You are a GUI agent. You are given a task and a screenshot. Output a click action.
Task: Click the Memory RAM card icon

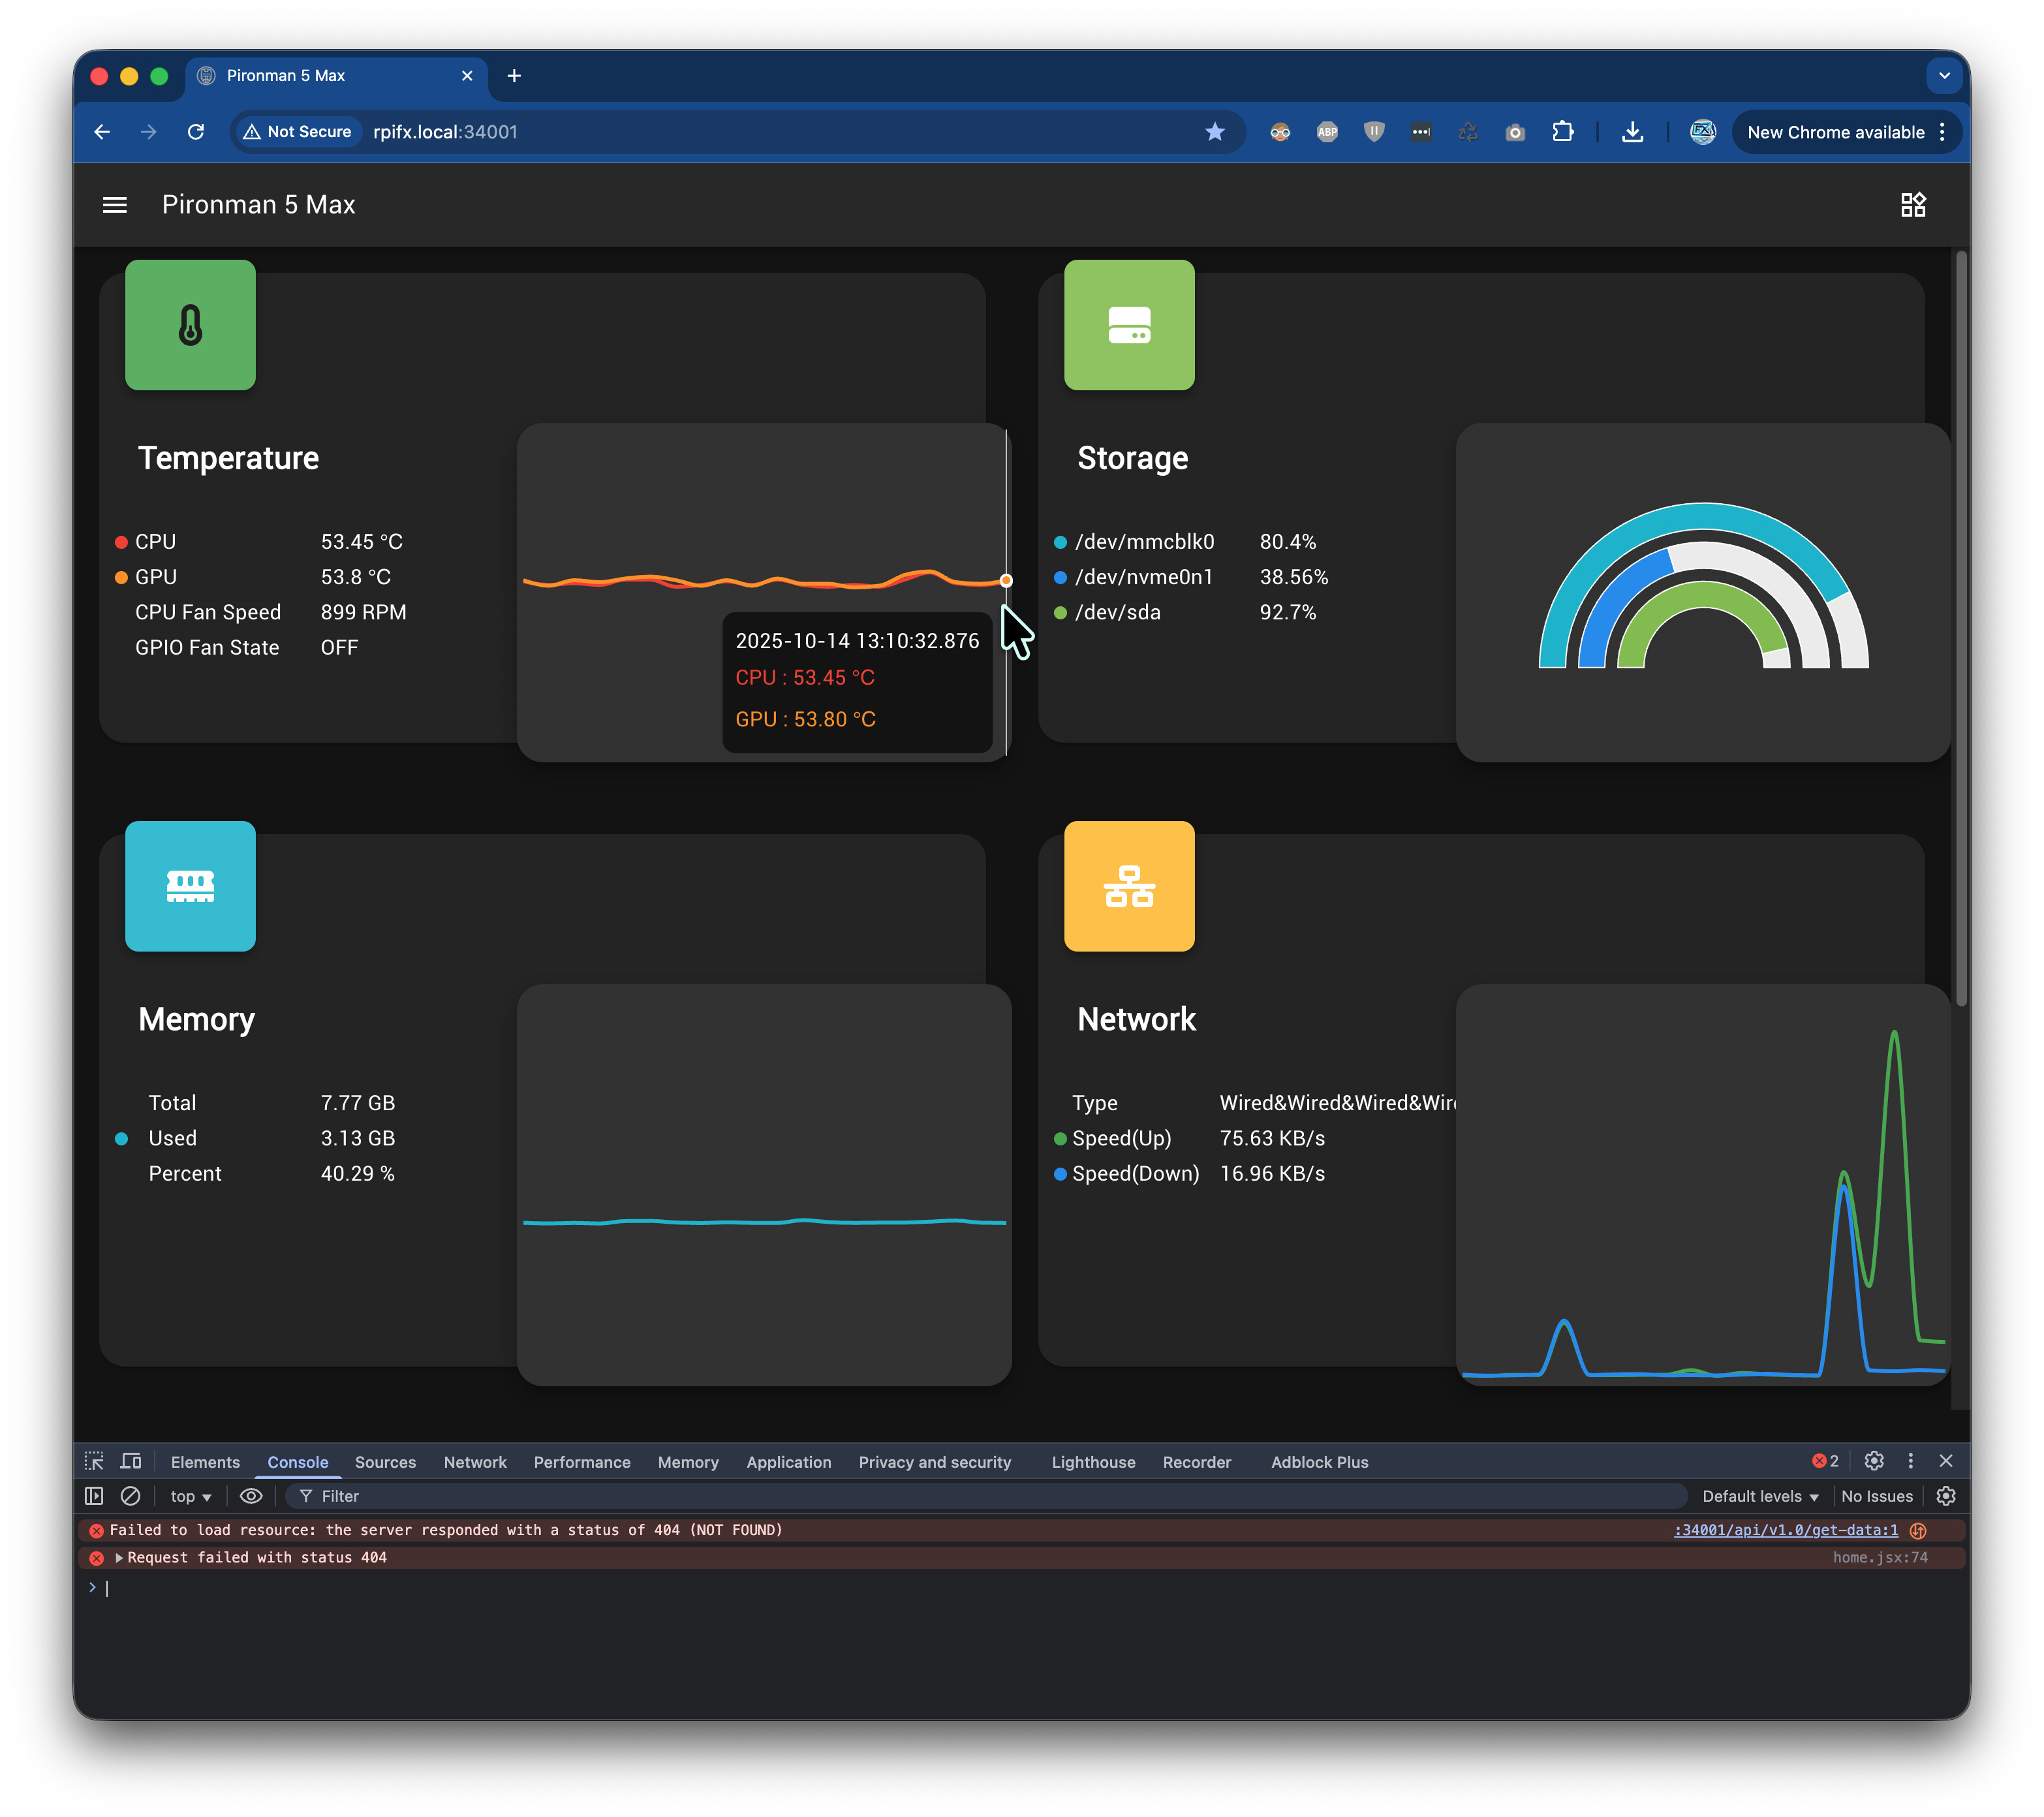[x=190, y=886]
